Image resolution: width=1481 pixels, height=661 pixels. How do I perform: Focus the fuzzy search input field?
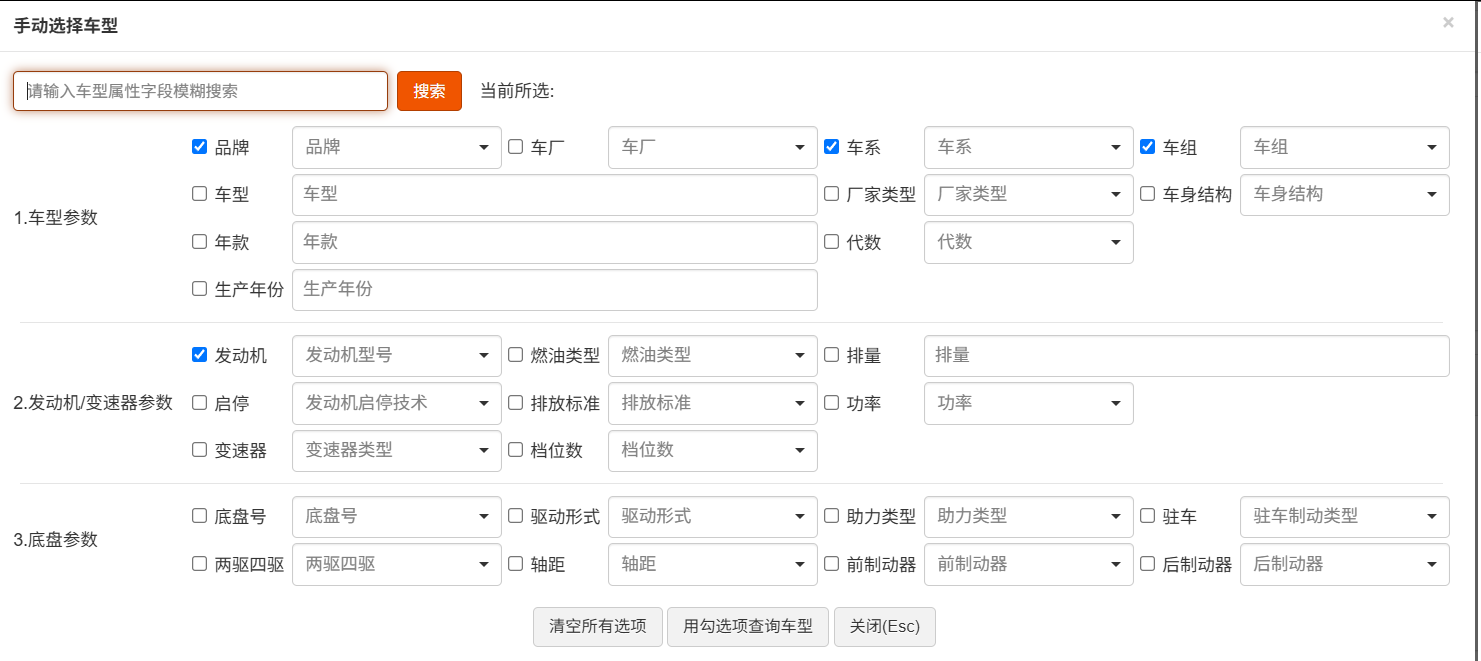[x=200, y=91]
